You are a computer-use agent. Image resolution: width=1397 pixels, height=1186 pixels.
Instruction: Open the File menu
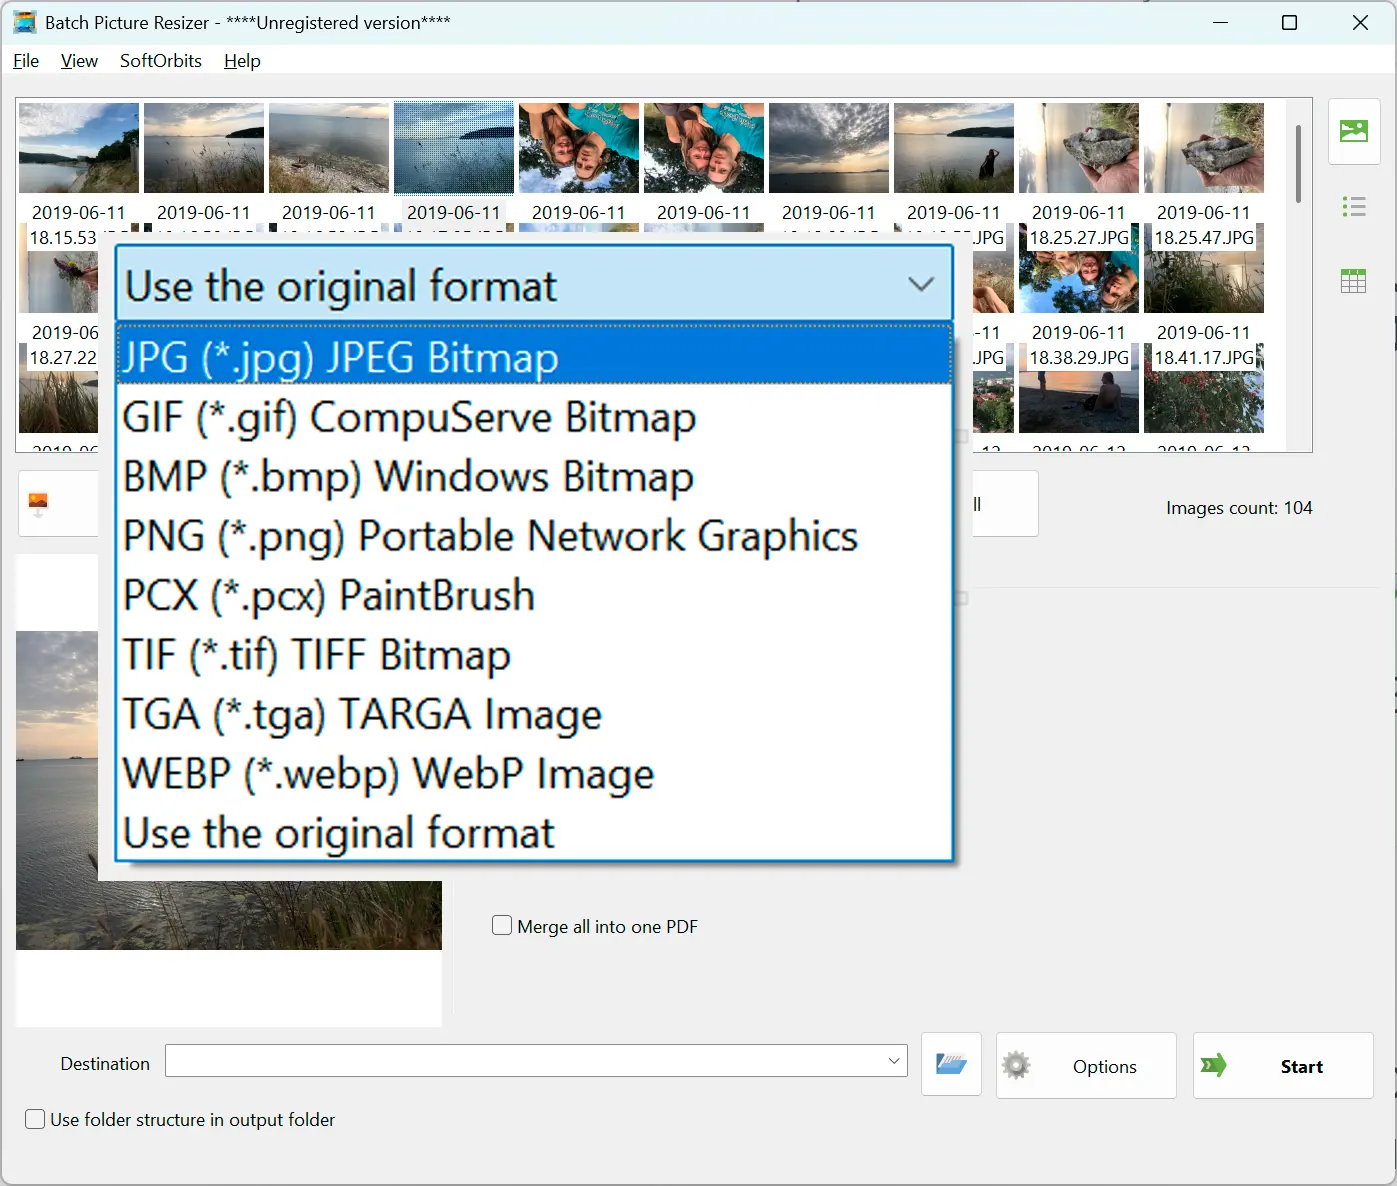tap(26, 61)
